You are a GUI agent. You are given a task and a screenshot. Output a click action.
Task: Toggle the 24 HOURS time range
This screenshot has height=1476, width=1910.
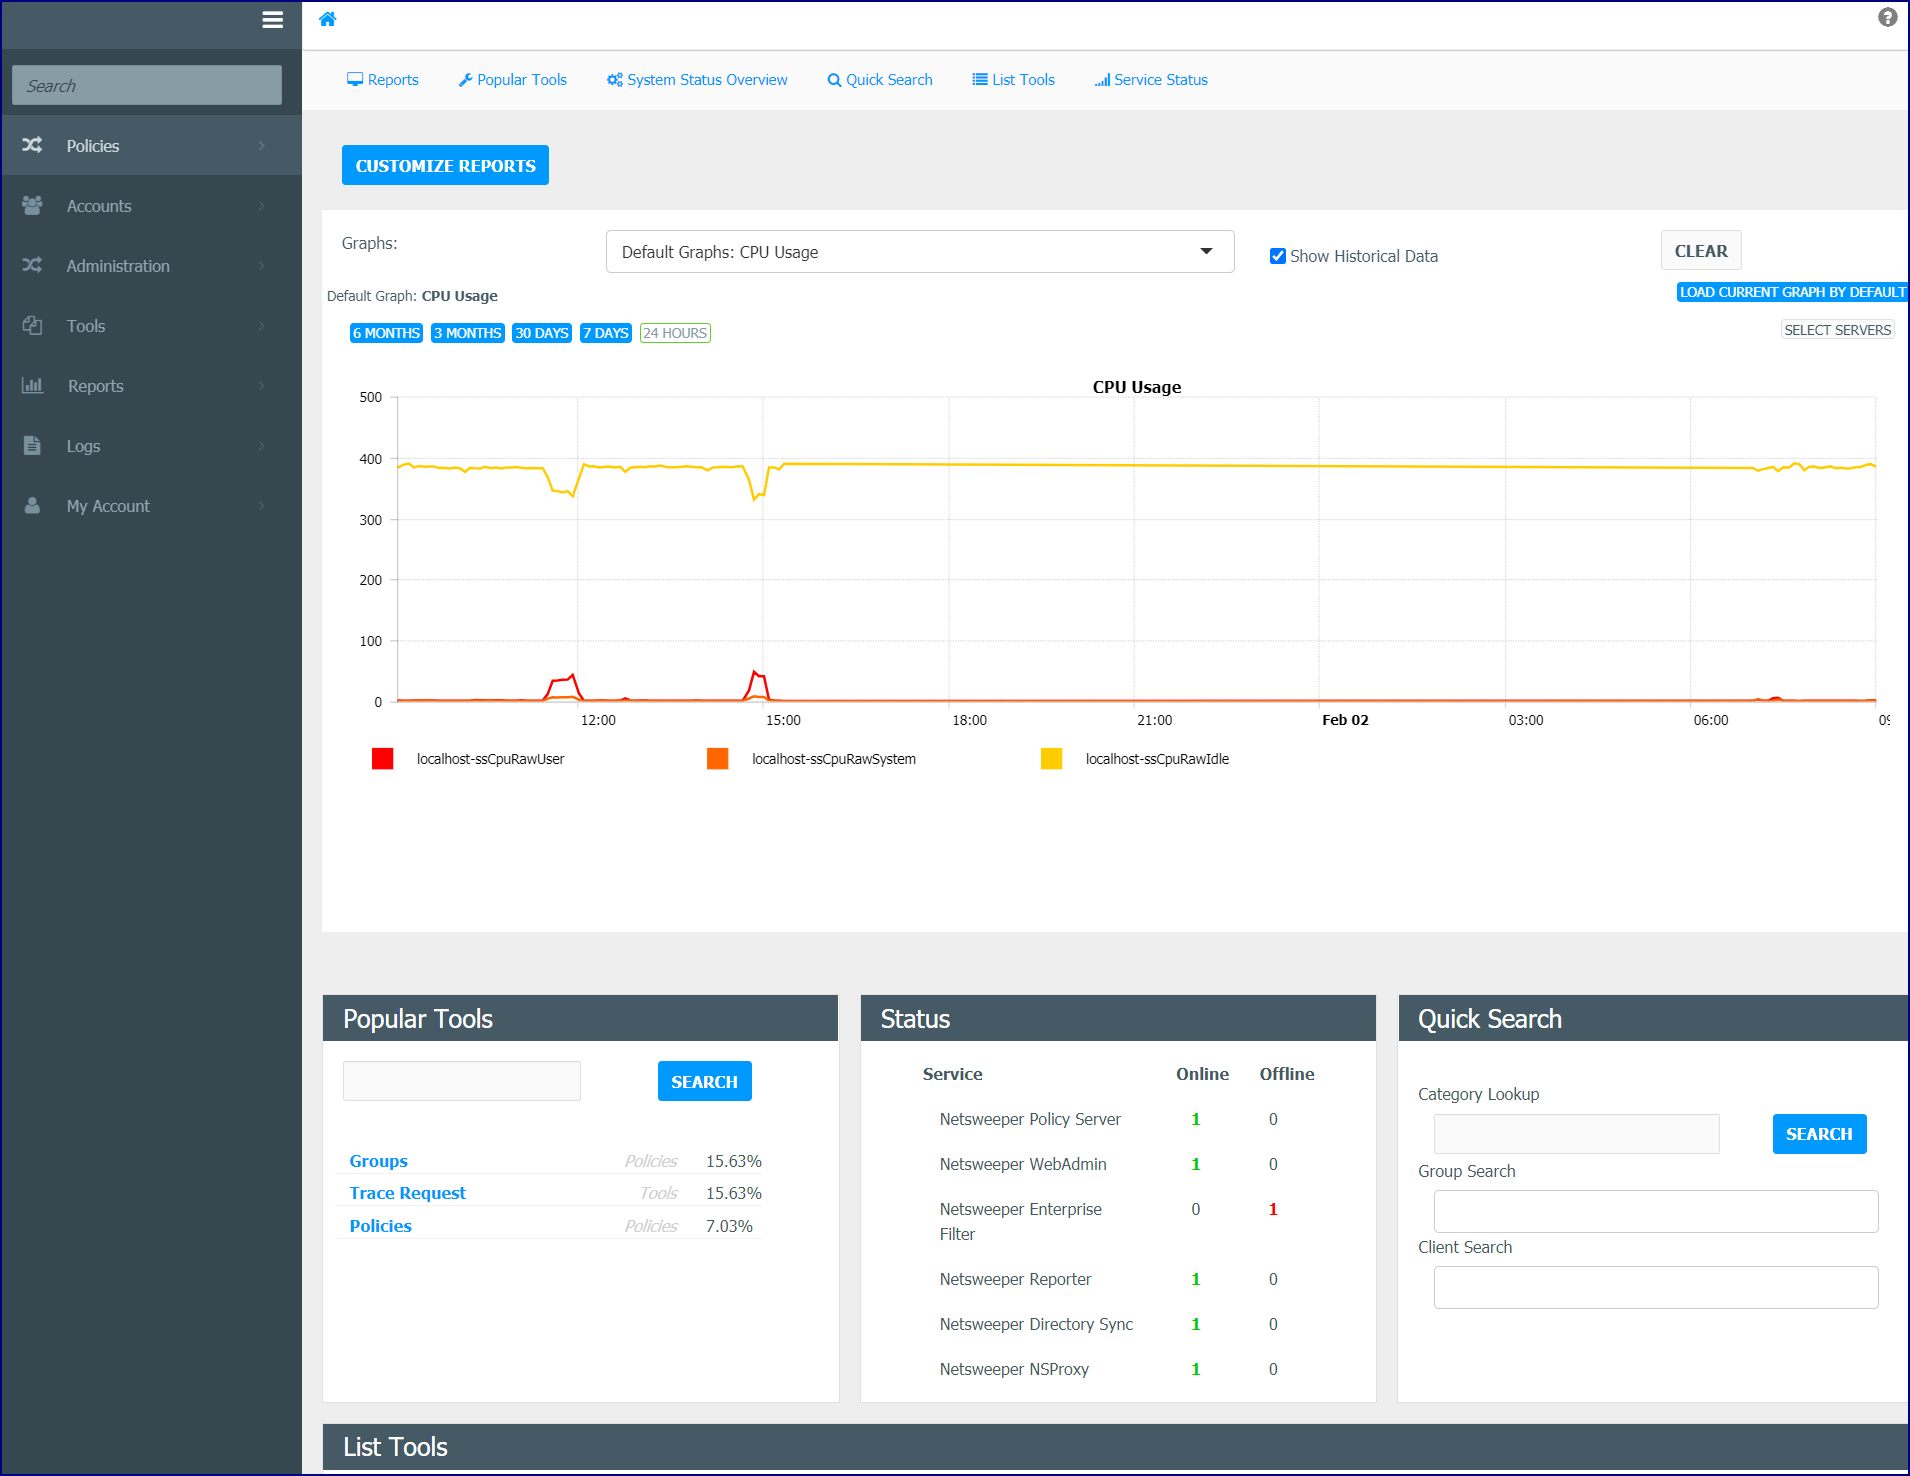click(x=675, y=333)
